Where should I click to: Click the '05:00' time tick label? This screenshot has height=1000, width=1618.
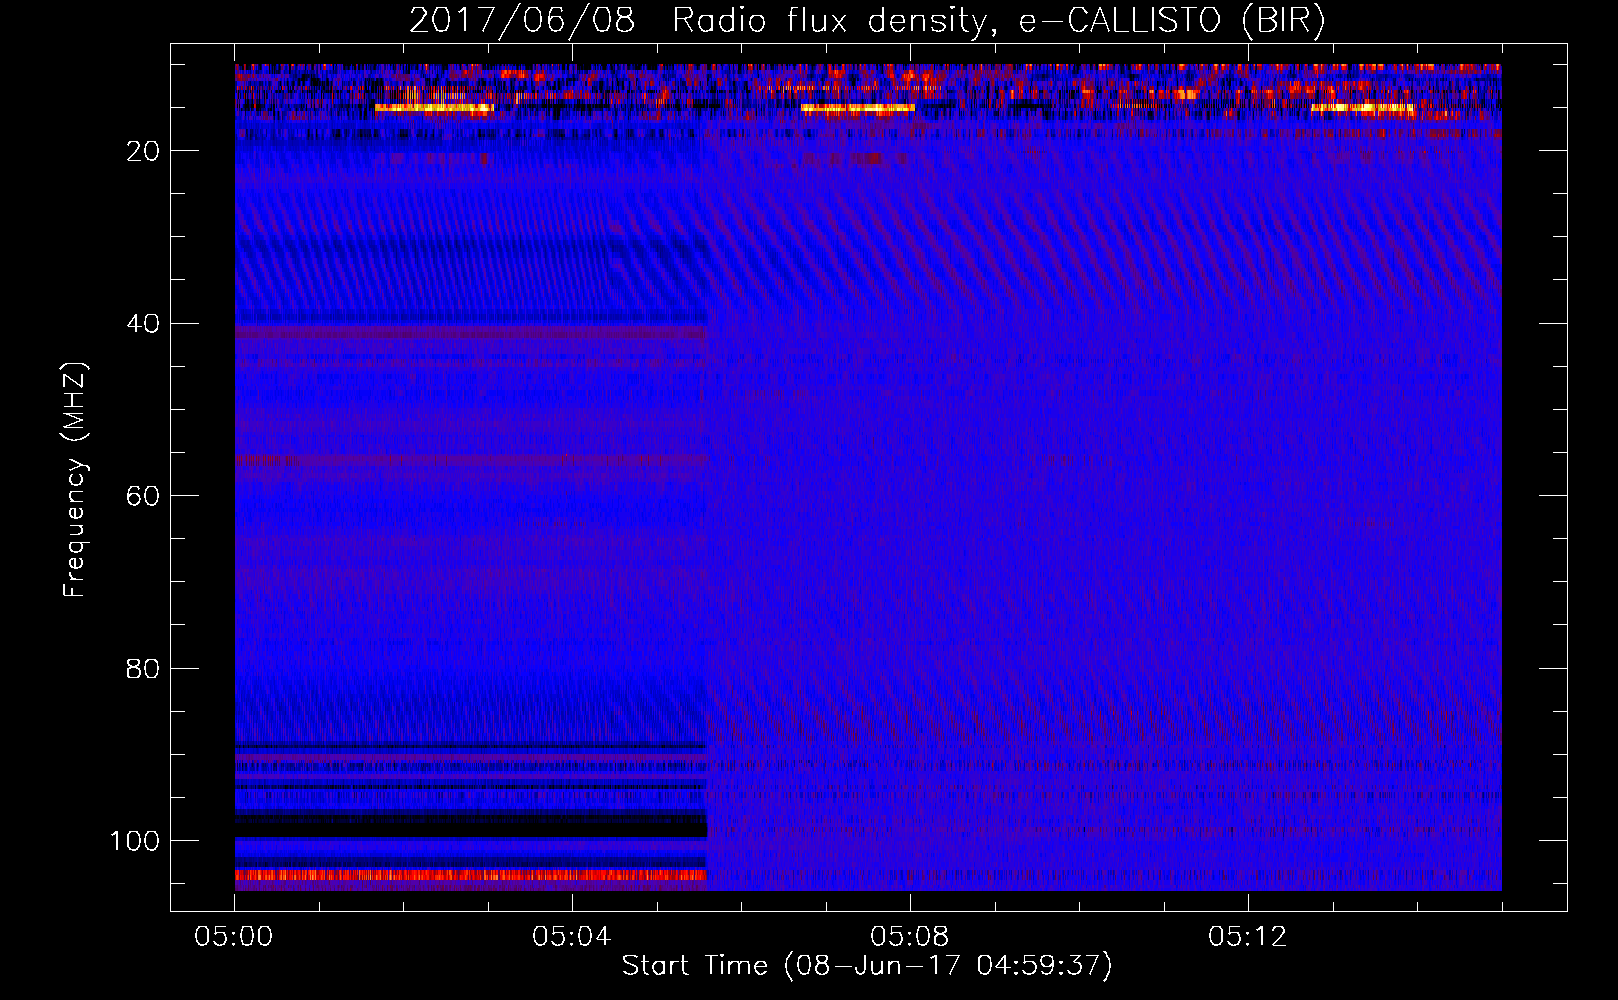[234, 937]
